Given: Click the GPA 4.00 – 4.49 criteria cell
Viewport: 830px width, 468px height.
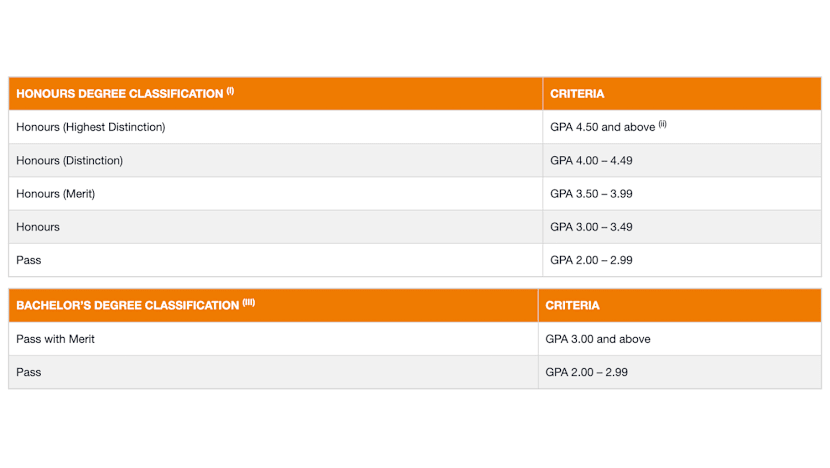Looking at the screenshot, I should coord(591,161).
